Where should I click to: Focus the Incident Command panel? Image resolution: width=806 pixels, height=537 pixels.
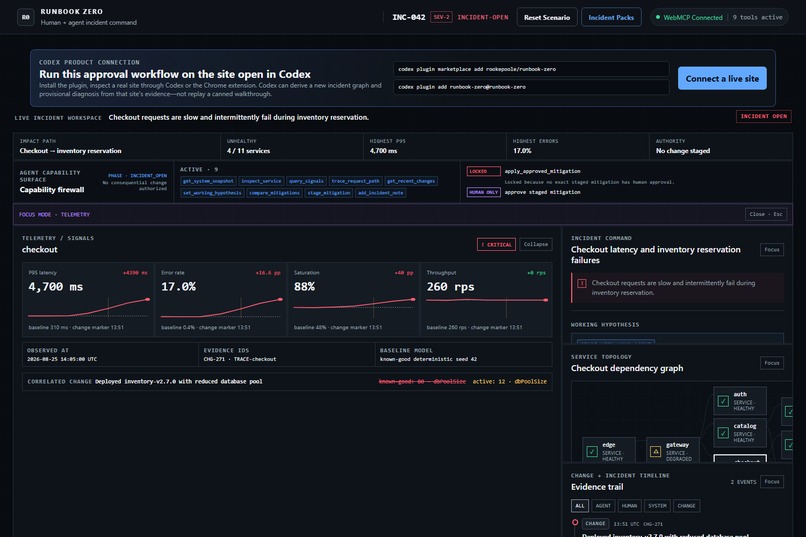tap(772, 249)
